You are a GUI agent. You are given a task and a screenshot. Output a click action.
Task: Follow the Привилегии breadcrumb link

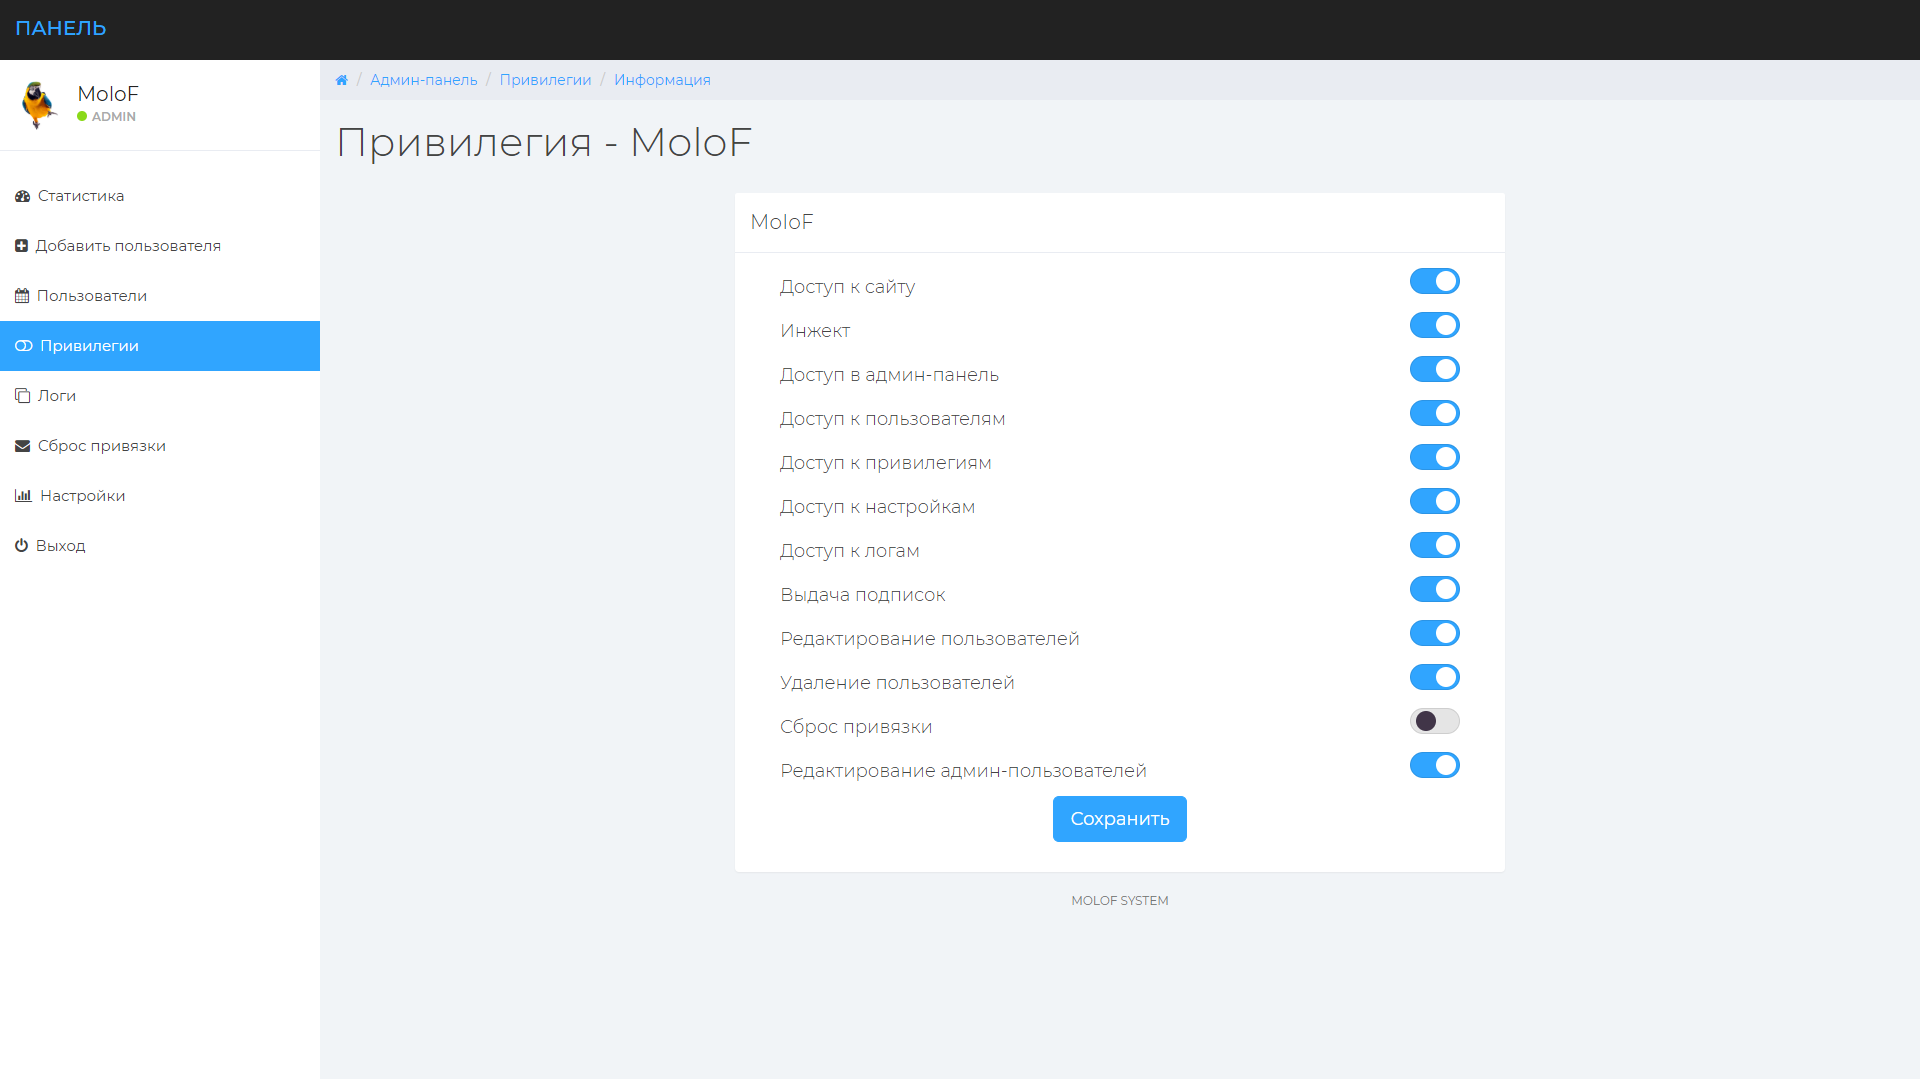(x=546, y=80)
